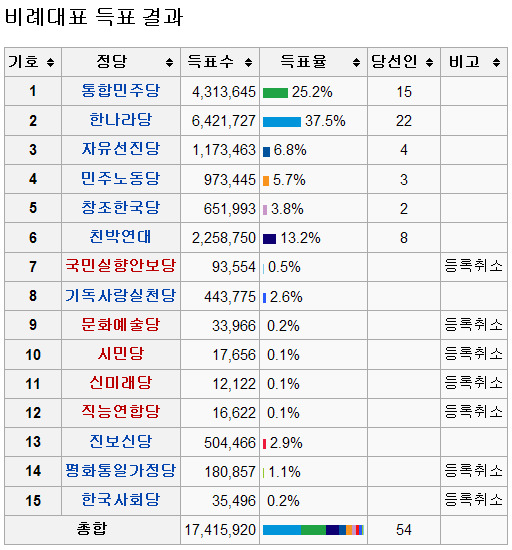Sort table by 당선인 column arrows
The height and width of the screenshot is (550, 512).
point(429,62)
